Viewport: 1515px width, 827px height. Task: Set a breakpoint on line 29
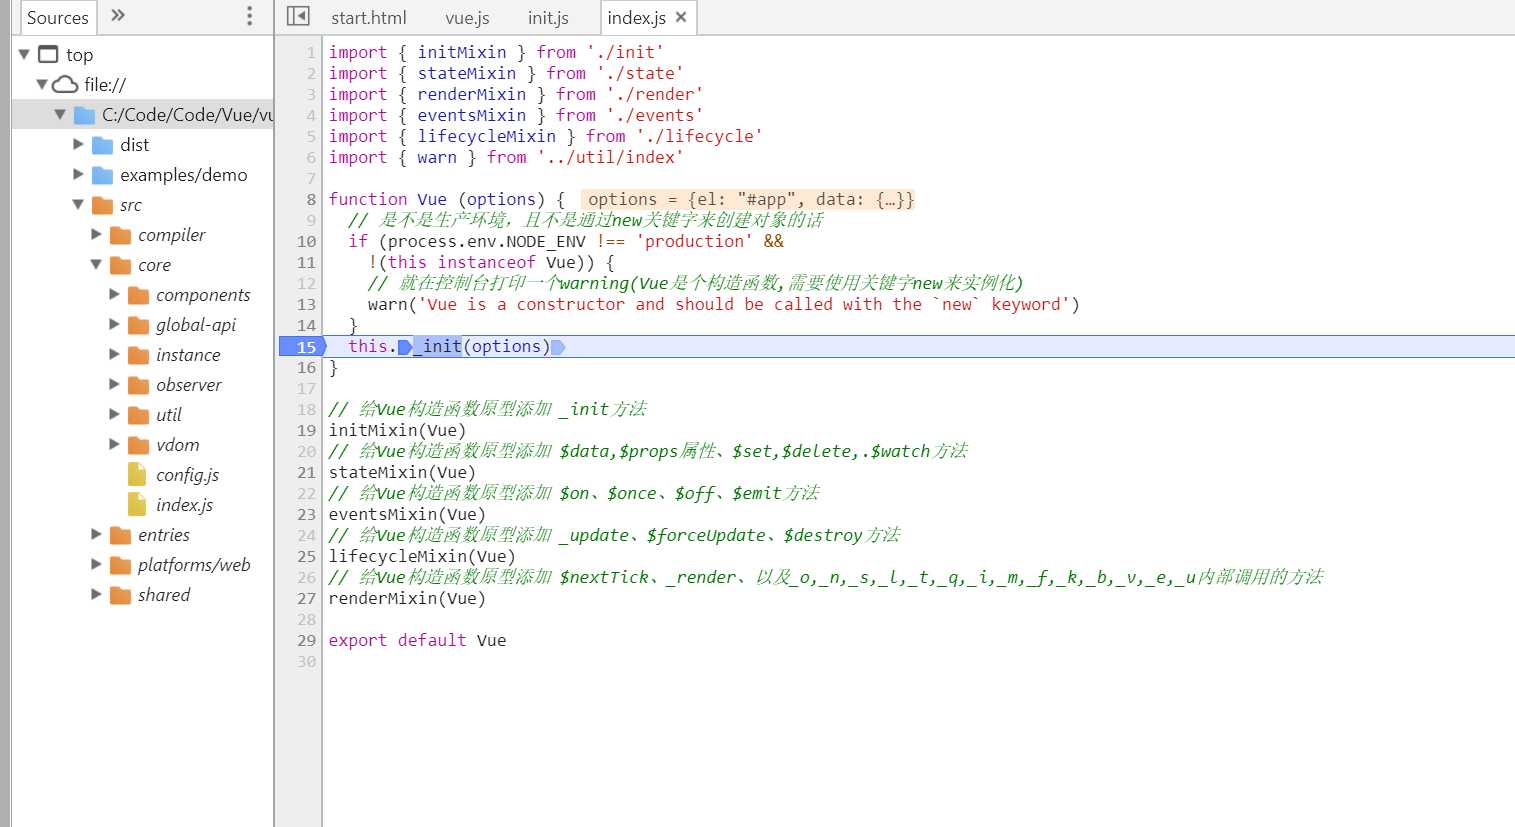point(306,641)
